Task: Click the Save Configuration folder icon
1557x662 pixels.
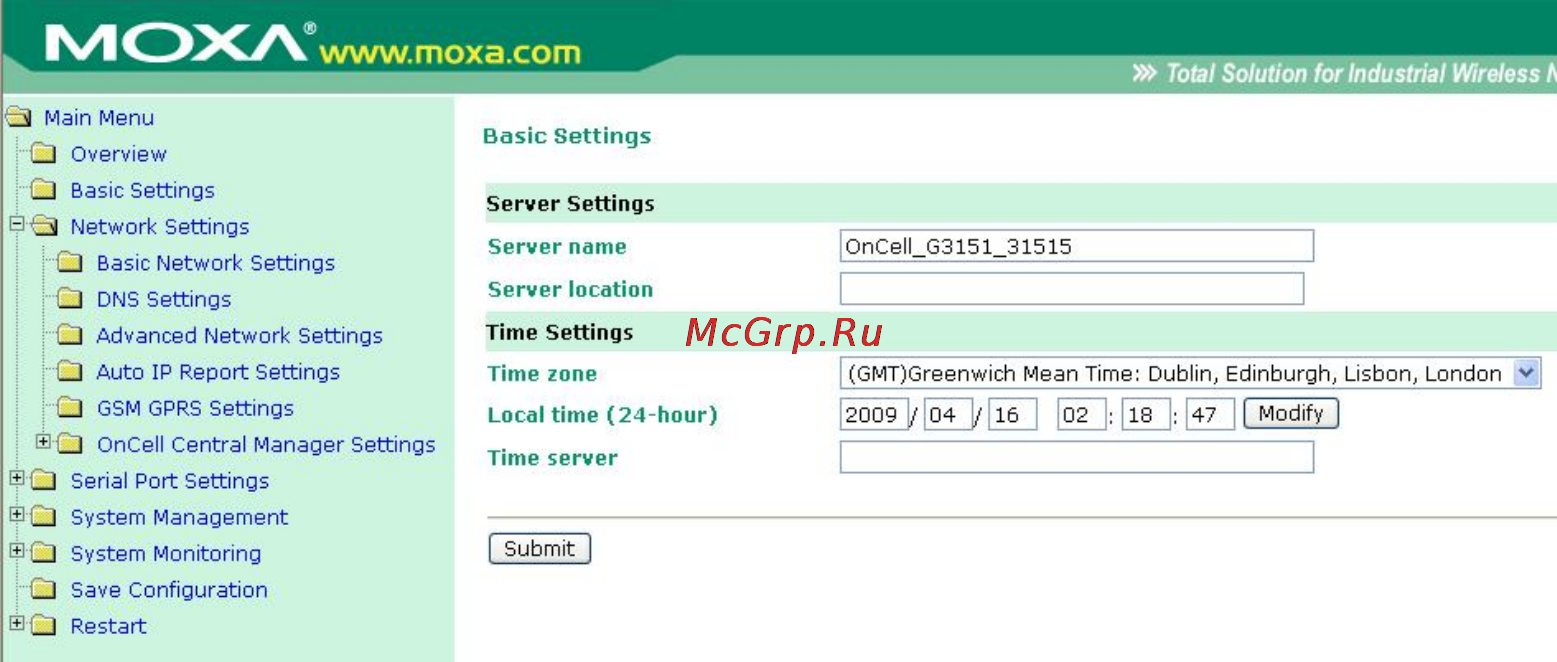Action: click(43, 590)
